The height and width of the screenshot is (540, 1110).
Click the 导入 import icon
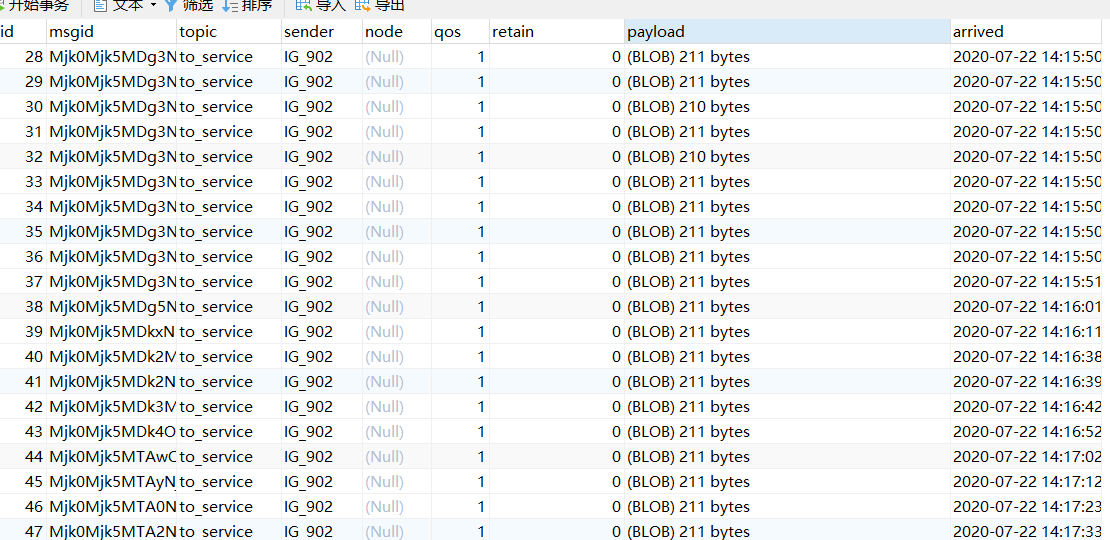tap(303, 6)
